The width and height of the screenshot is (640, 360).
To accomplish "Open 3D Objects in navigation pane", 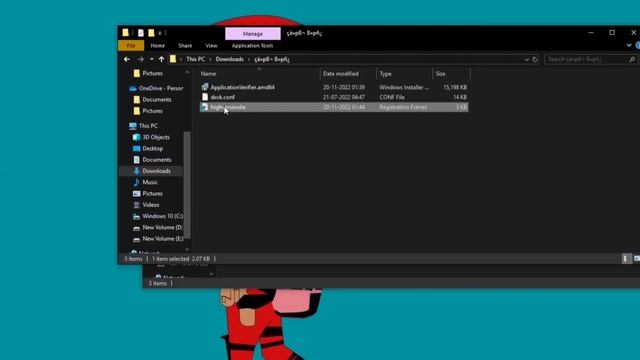I will [x=156, y=137].
